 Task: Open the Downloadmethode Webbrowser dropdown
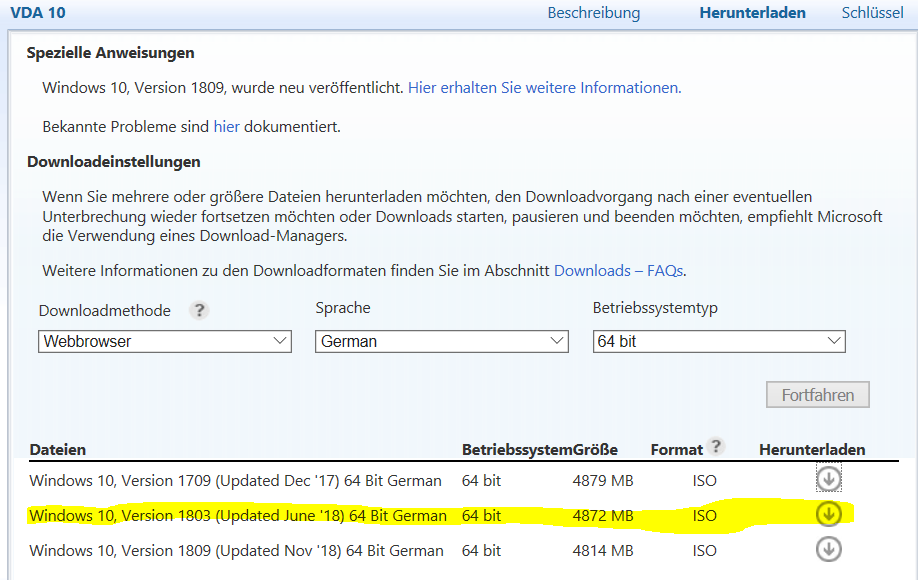[165, 341]
